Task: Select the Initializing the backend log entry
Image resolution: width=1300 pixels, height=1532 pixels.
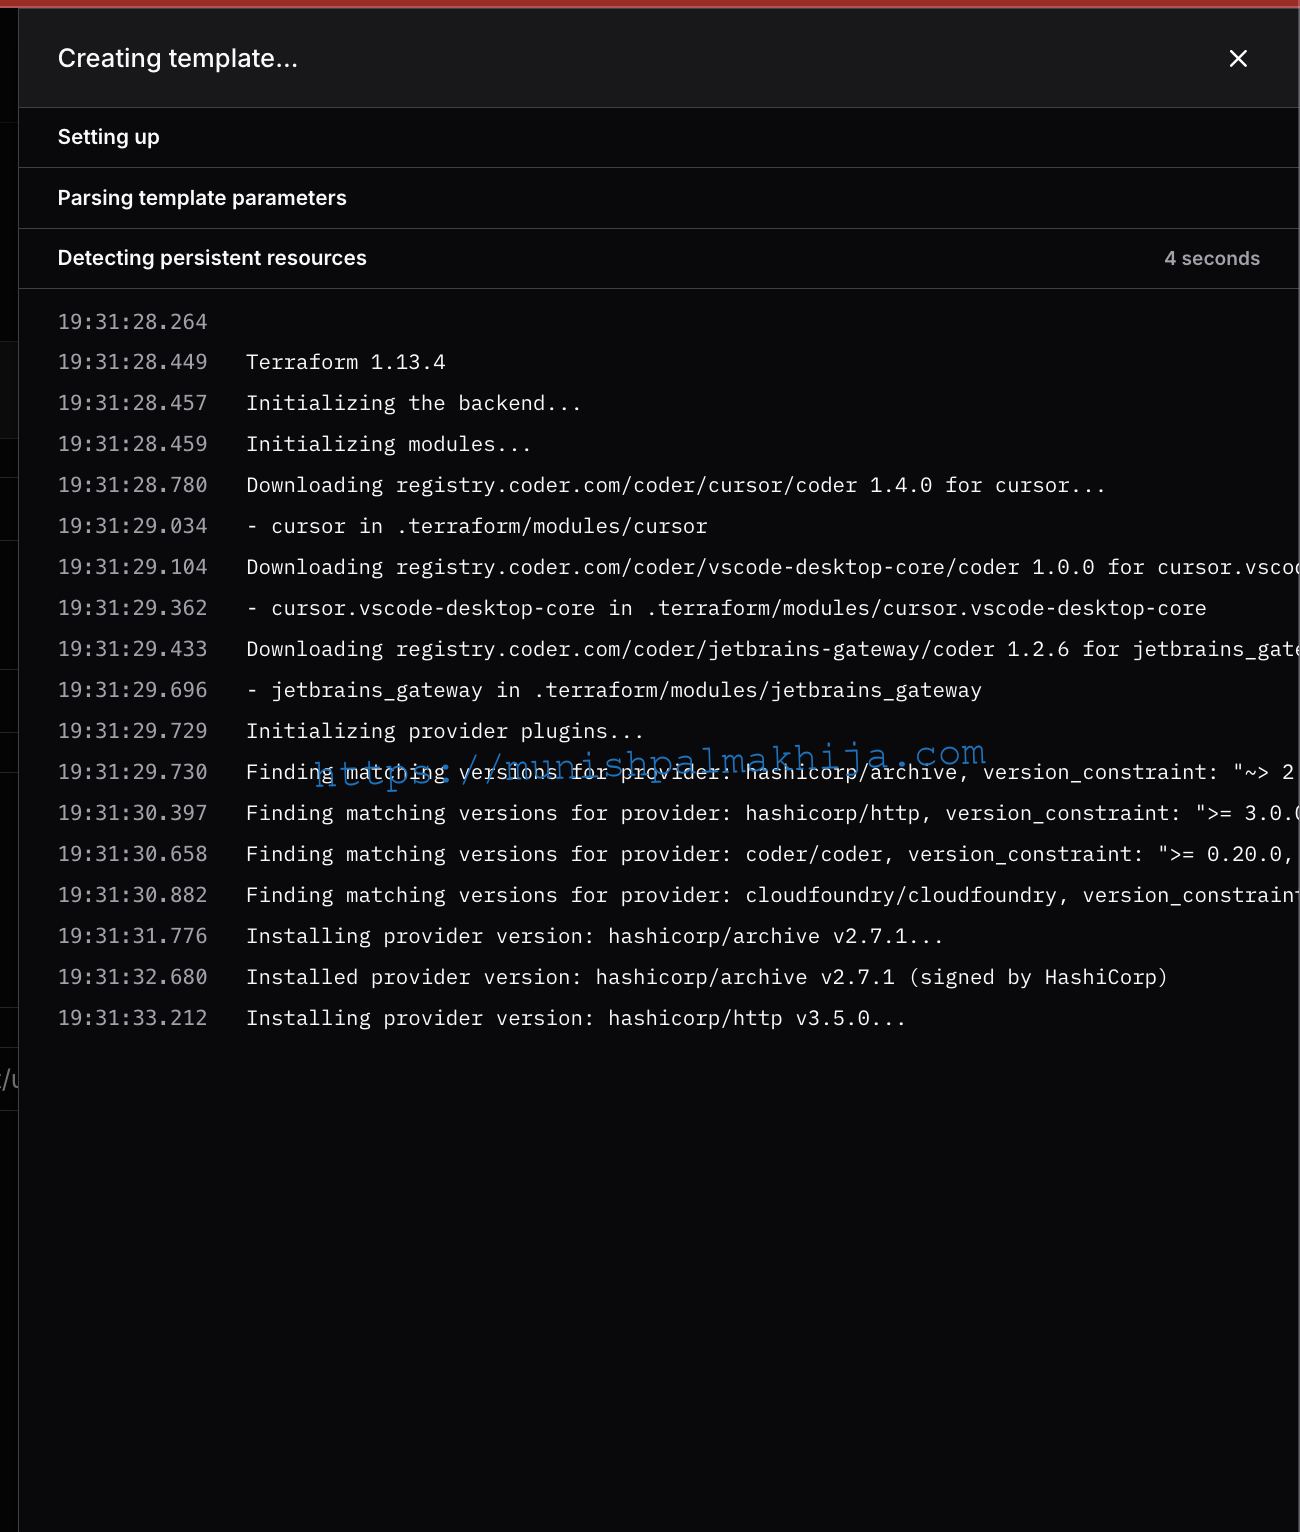Action: click(x=415, y=403)
